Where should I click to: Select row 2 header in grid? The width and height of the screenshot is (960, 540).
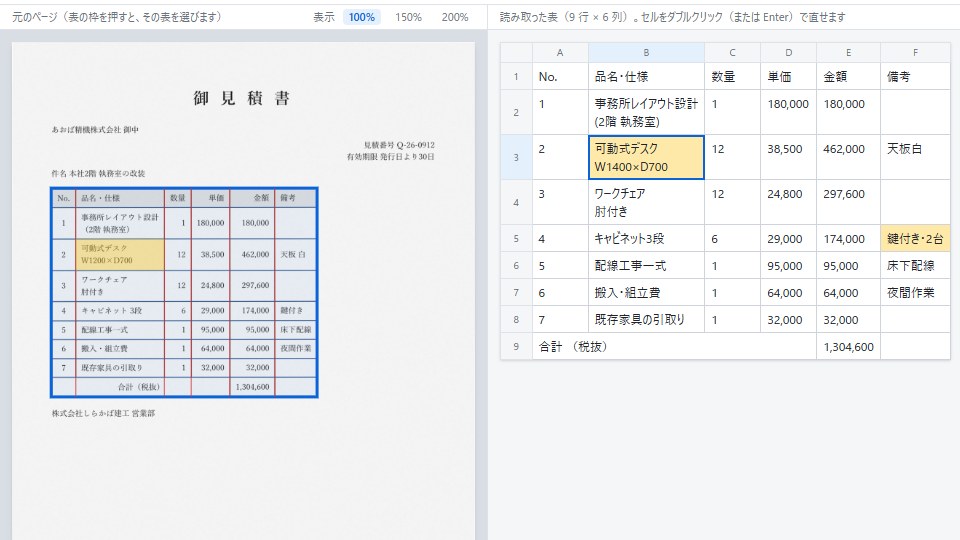(516, 112)
